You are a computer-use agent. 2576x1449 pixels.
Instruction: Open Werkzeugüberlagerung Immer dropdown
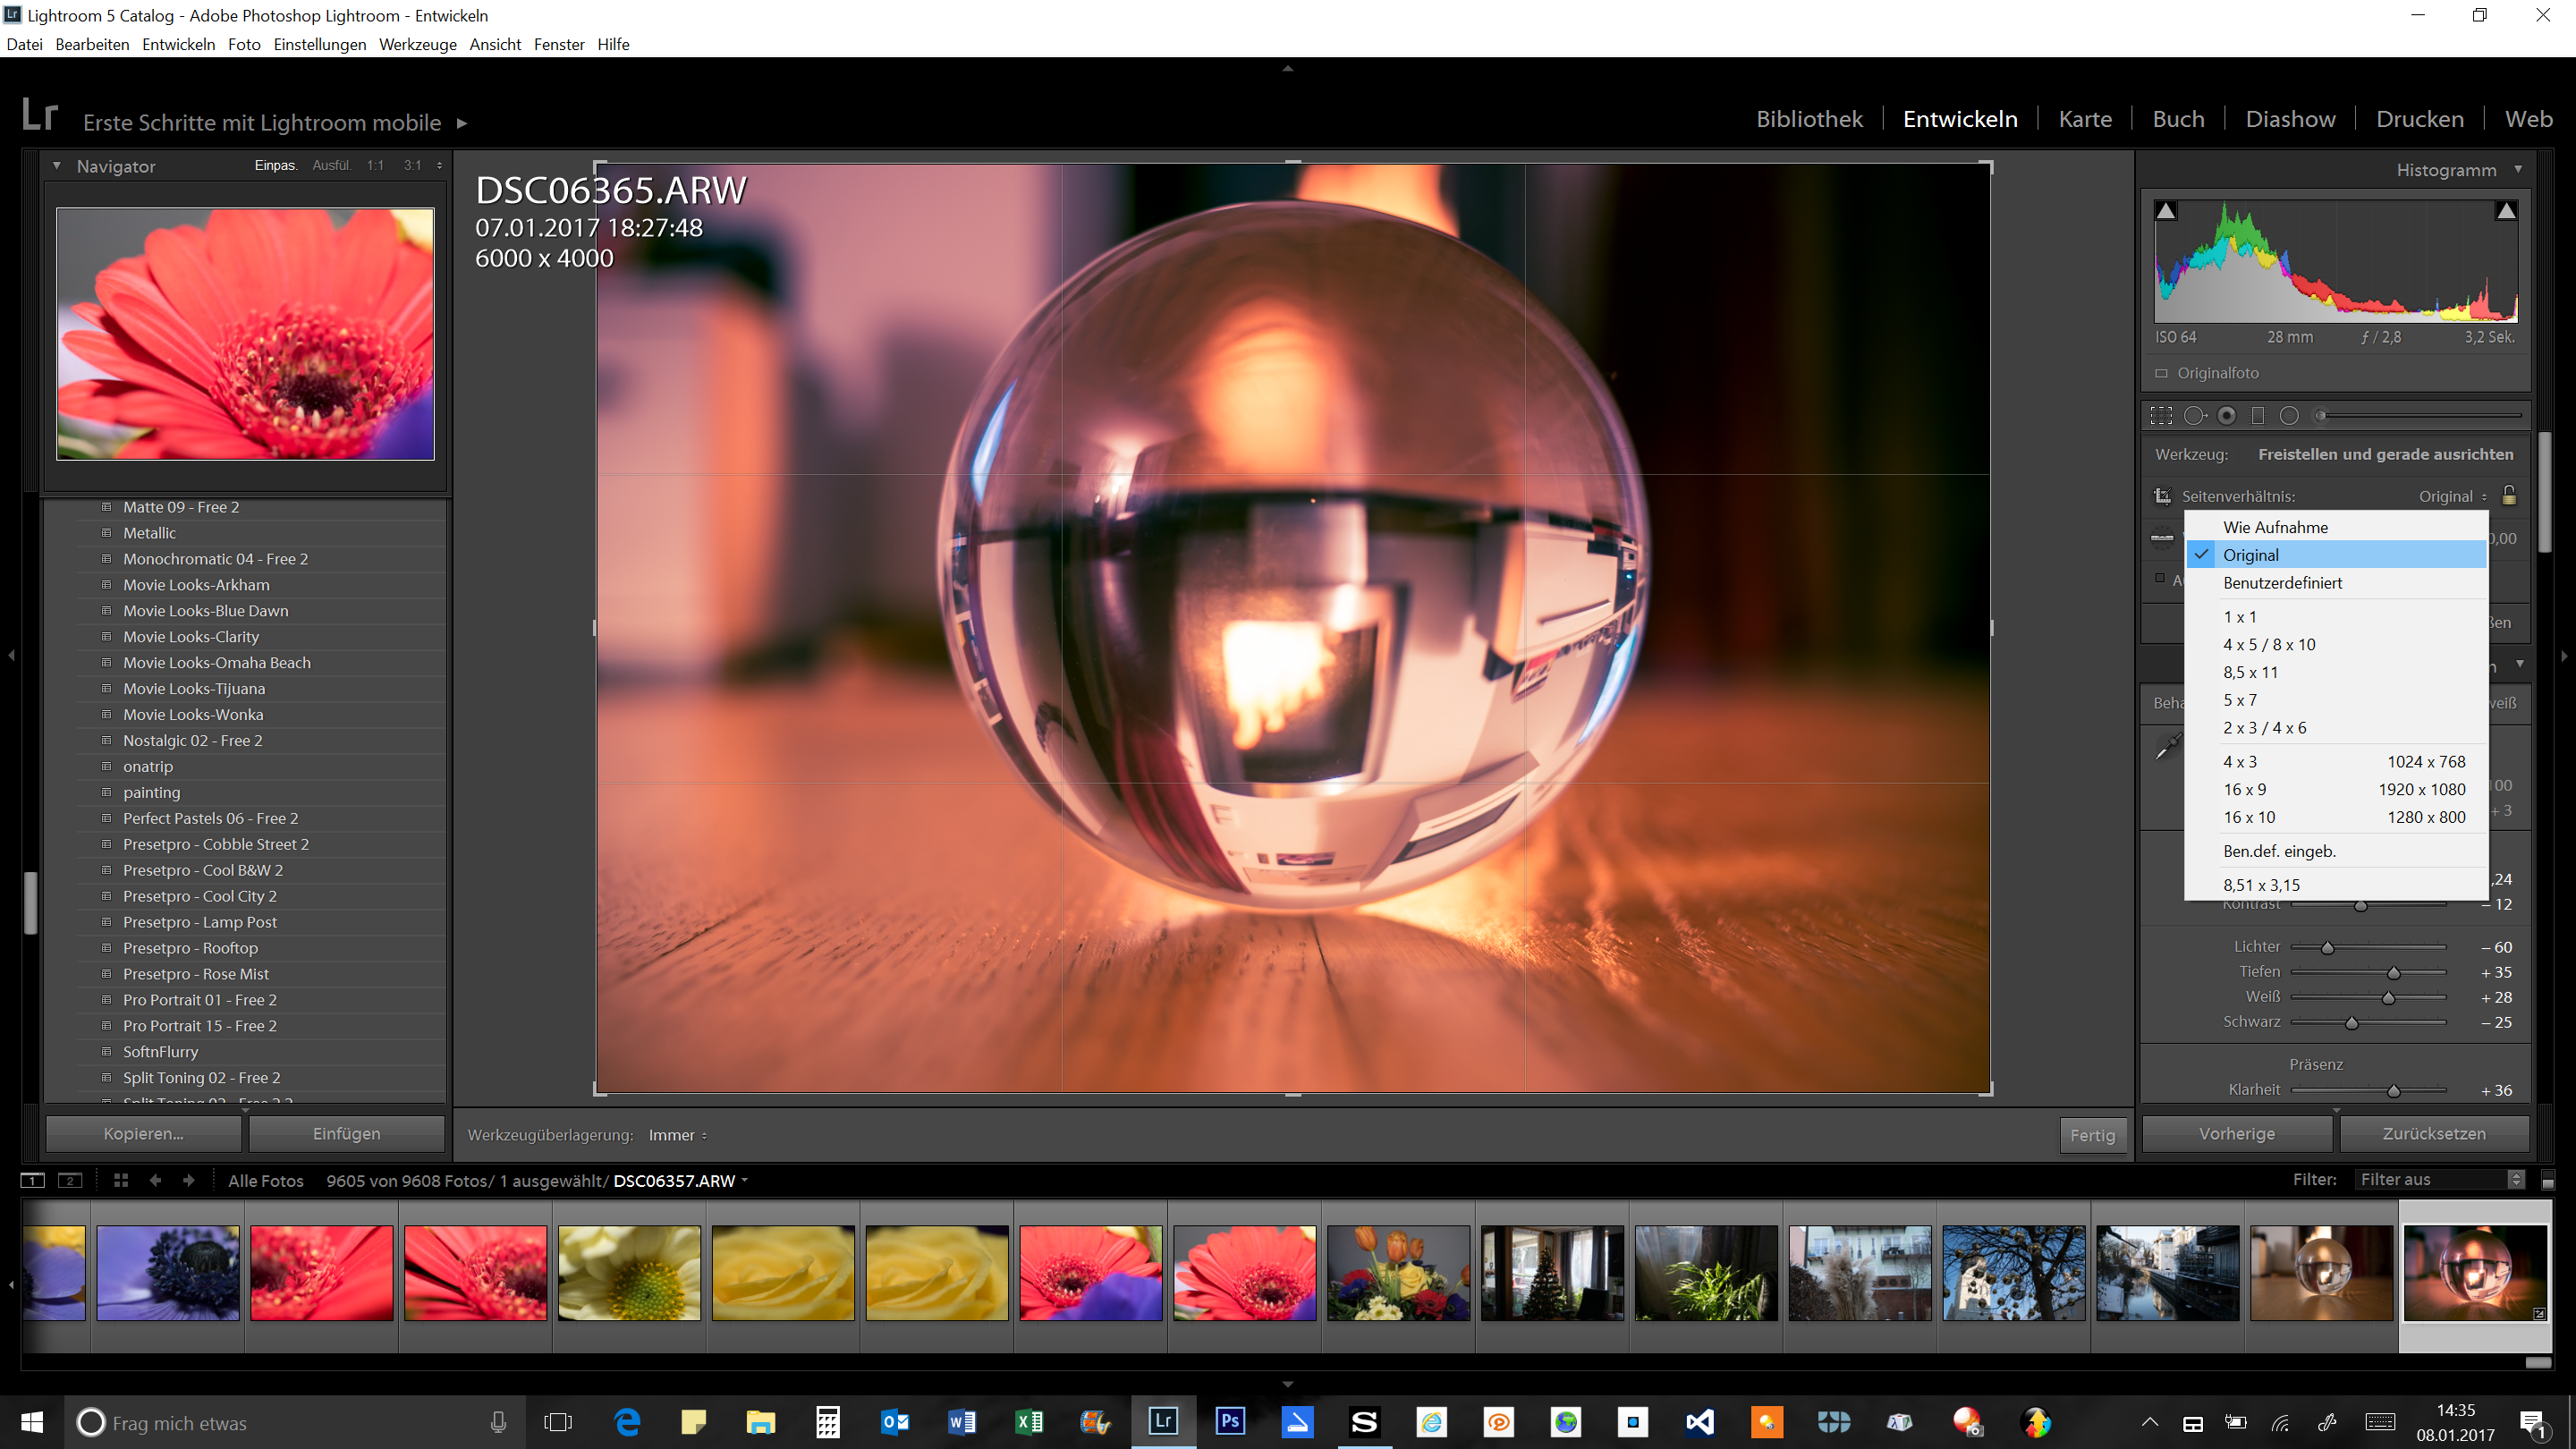pyautogui.click(x=677, y=1135)
